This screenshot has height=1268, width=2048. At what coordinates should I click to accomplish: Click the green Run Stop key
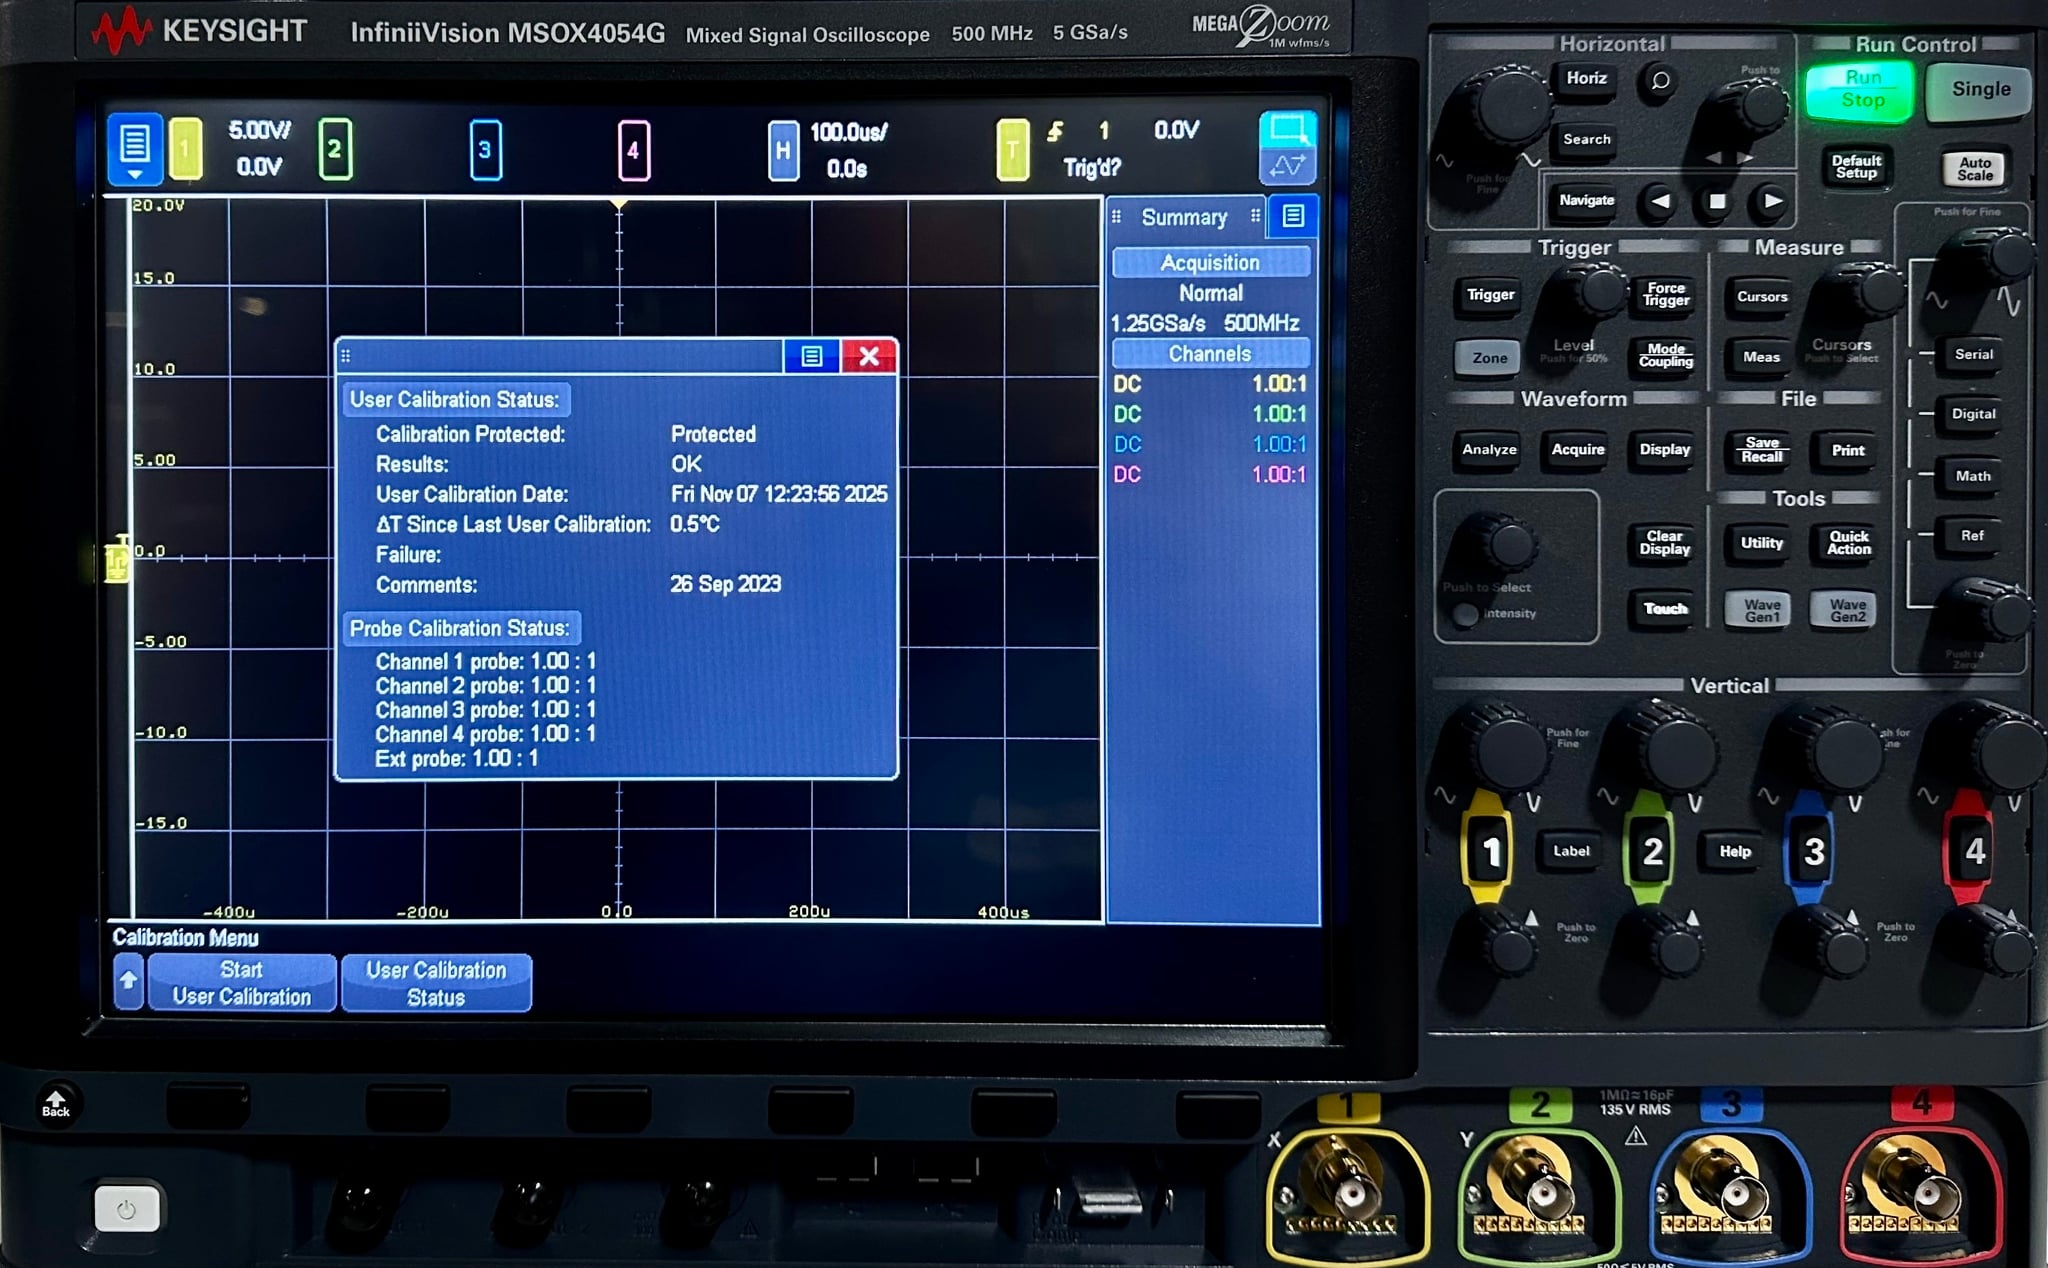pyautogui.click(x=1862, y=90)
